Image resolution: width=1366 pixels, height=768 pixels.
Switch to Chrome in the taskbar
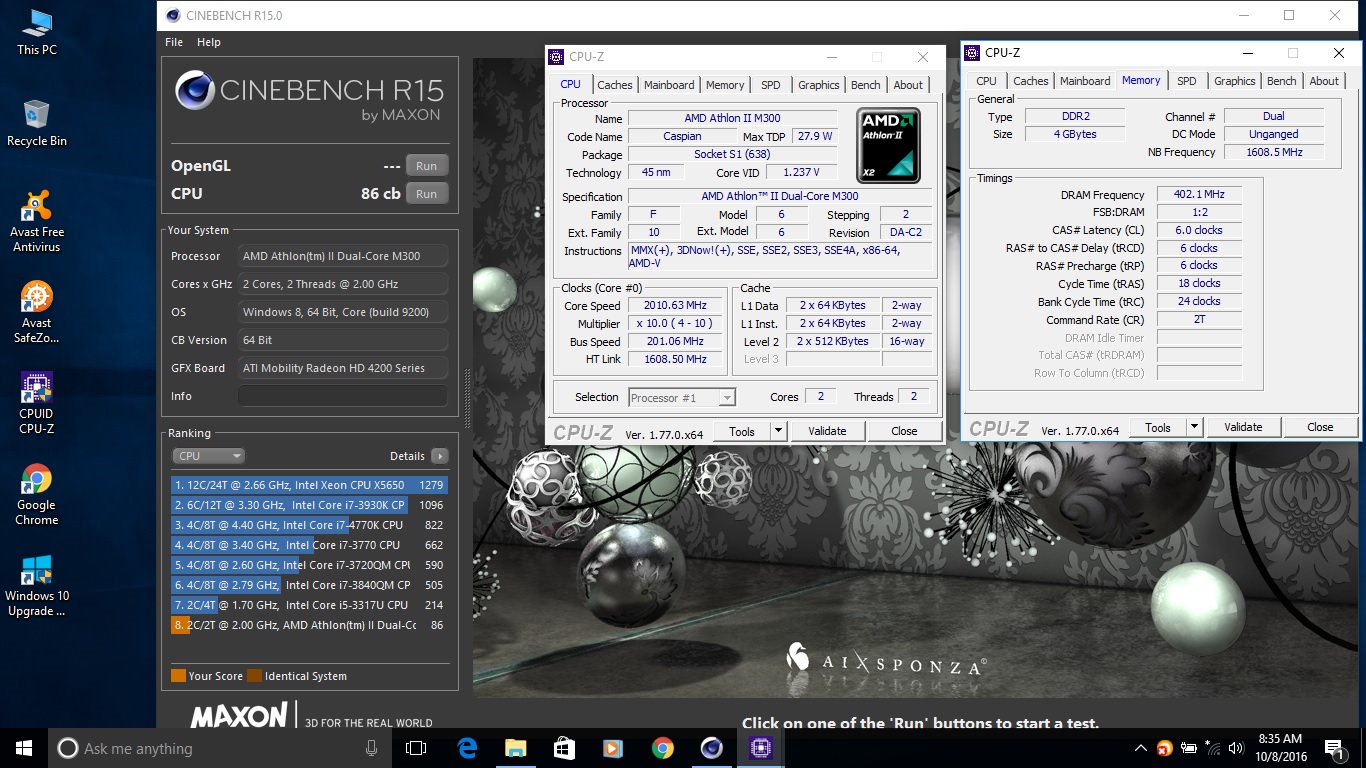(662, 748)
